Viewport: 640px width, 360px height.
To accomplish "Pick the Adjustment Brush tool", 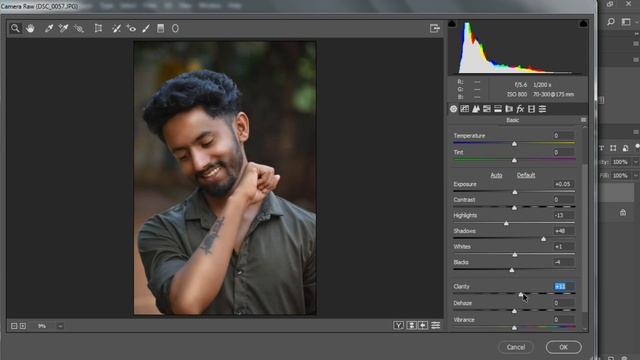I will pos(146,28).
